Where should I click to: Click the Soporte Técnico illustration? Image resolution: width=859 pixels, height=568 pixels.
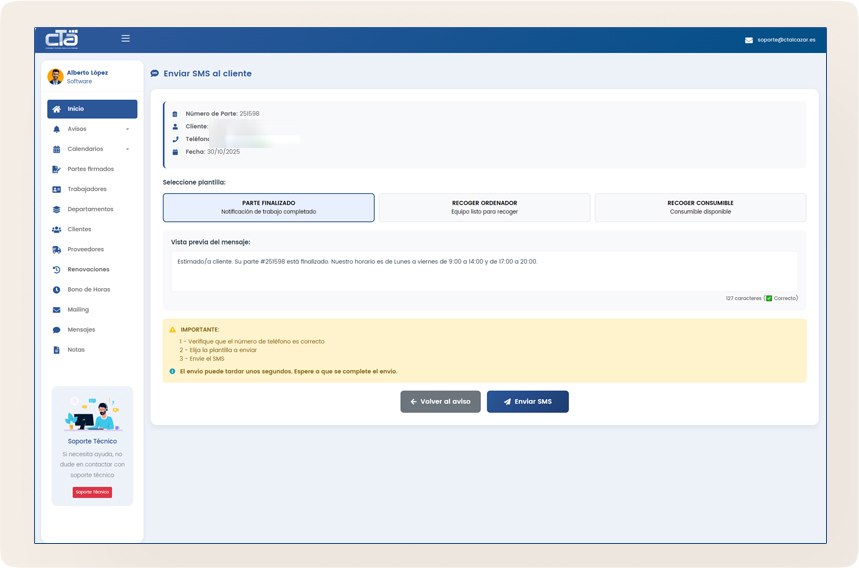(92, 413)
